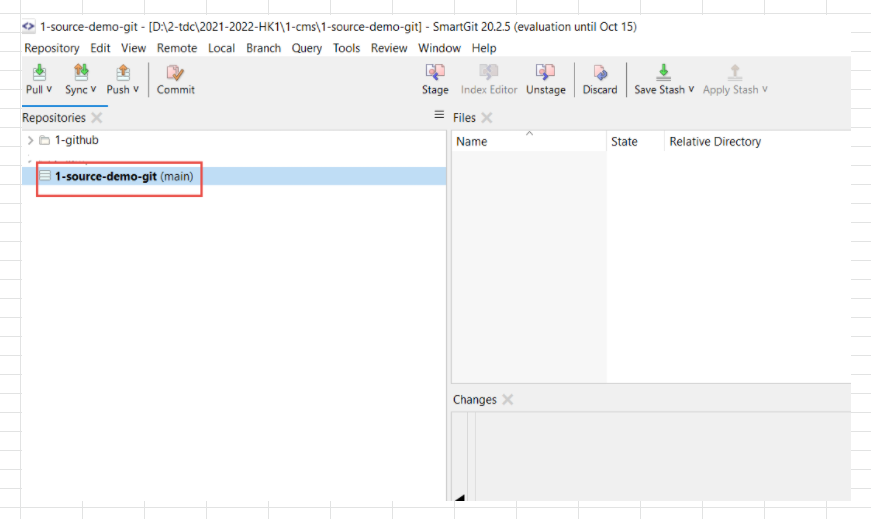
Task: Click the Stage toolbar icon
Action: [435, 72]
